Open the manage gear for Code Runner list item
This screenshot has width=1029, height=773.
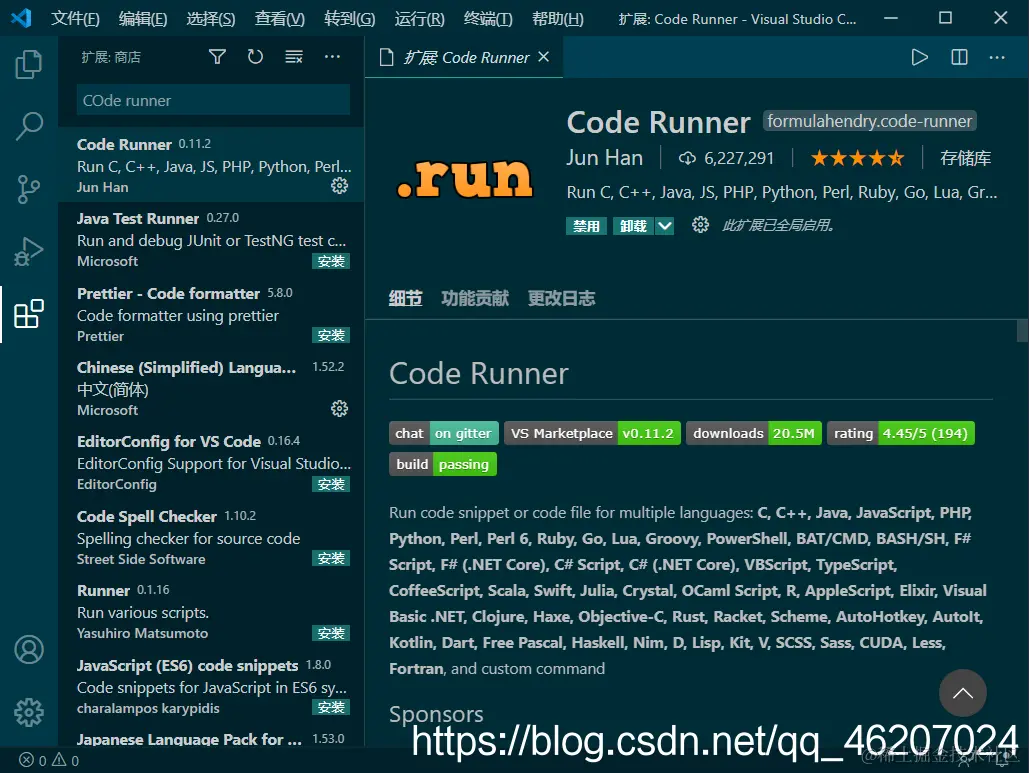339,186
